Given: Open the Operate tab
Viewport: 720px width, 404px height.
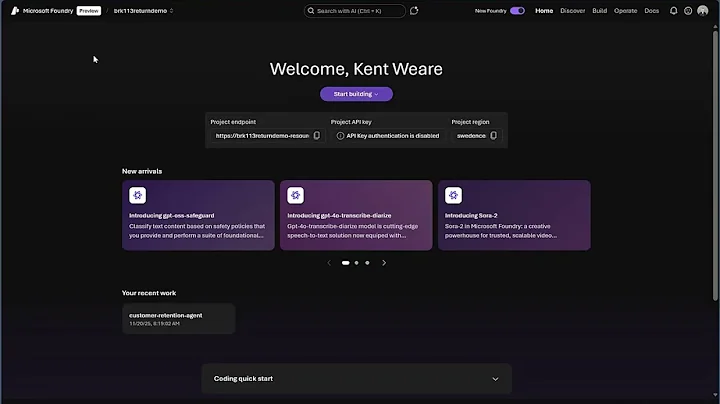Looking at the screenshot, I should pos(625,11).
